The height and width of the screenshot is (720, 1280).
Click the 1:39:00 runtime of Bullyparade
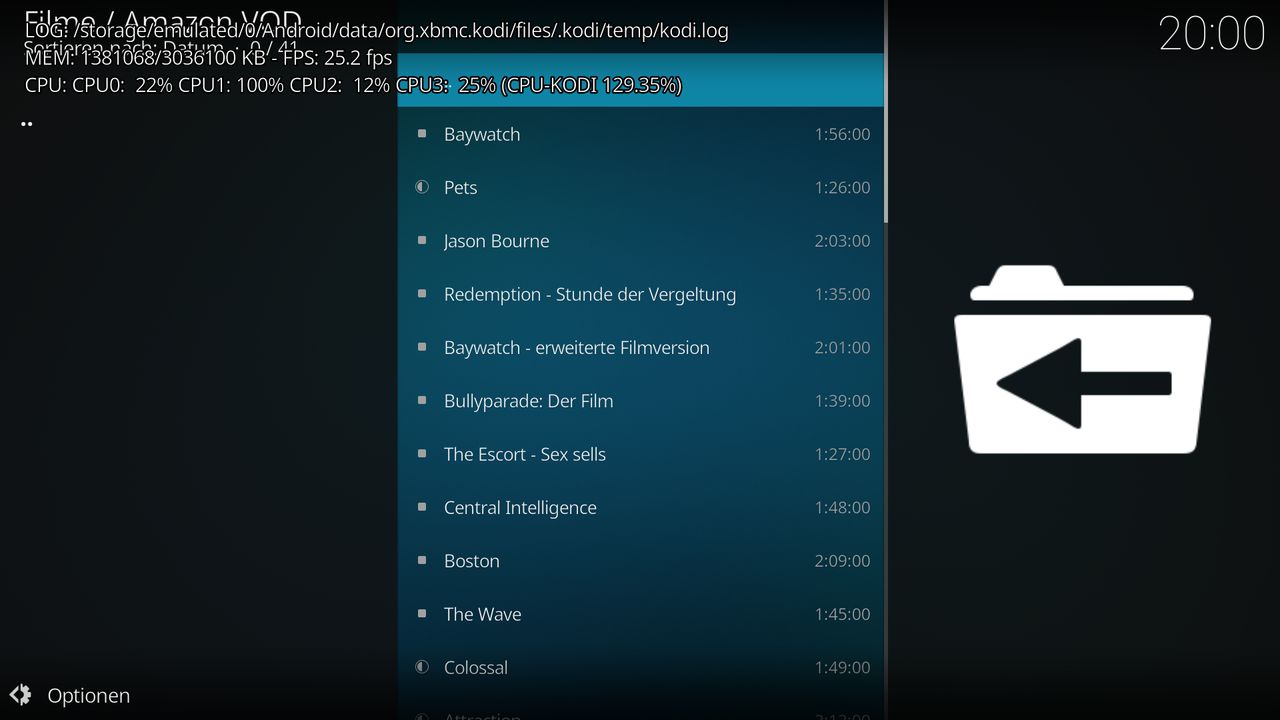click(x=842, y=400)
